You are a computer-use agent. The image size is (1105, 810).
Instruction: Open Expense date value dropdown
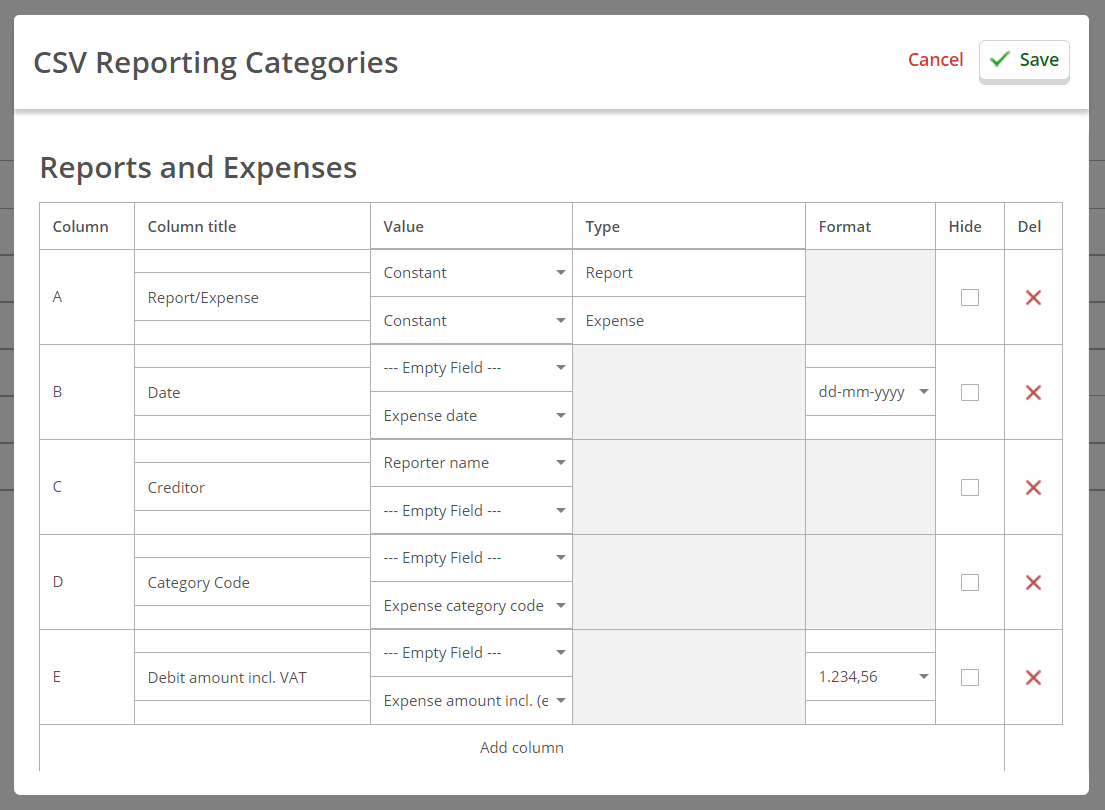471,416
